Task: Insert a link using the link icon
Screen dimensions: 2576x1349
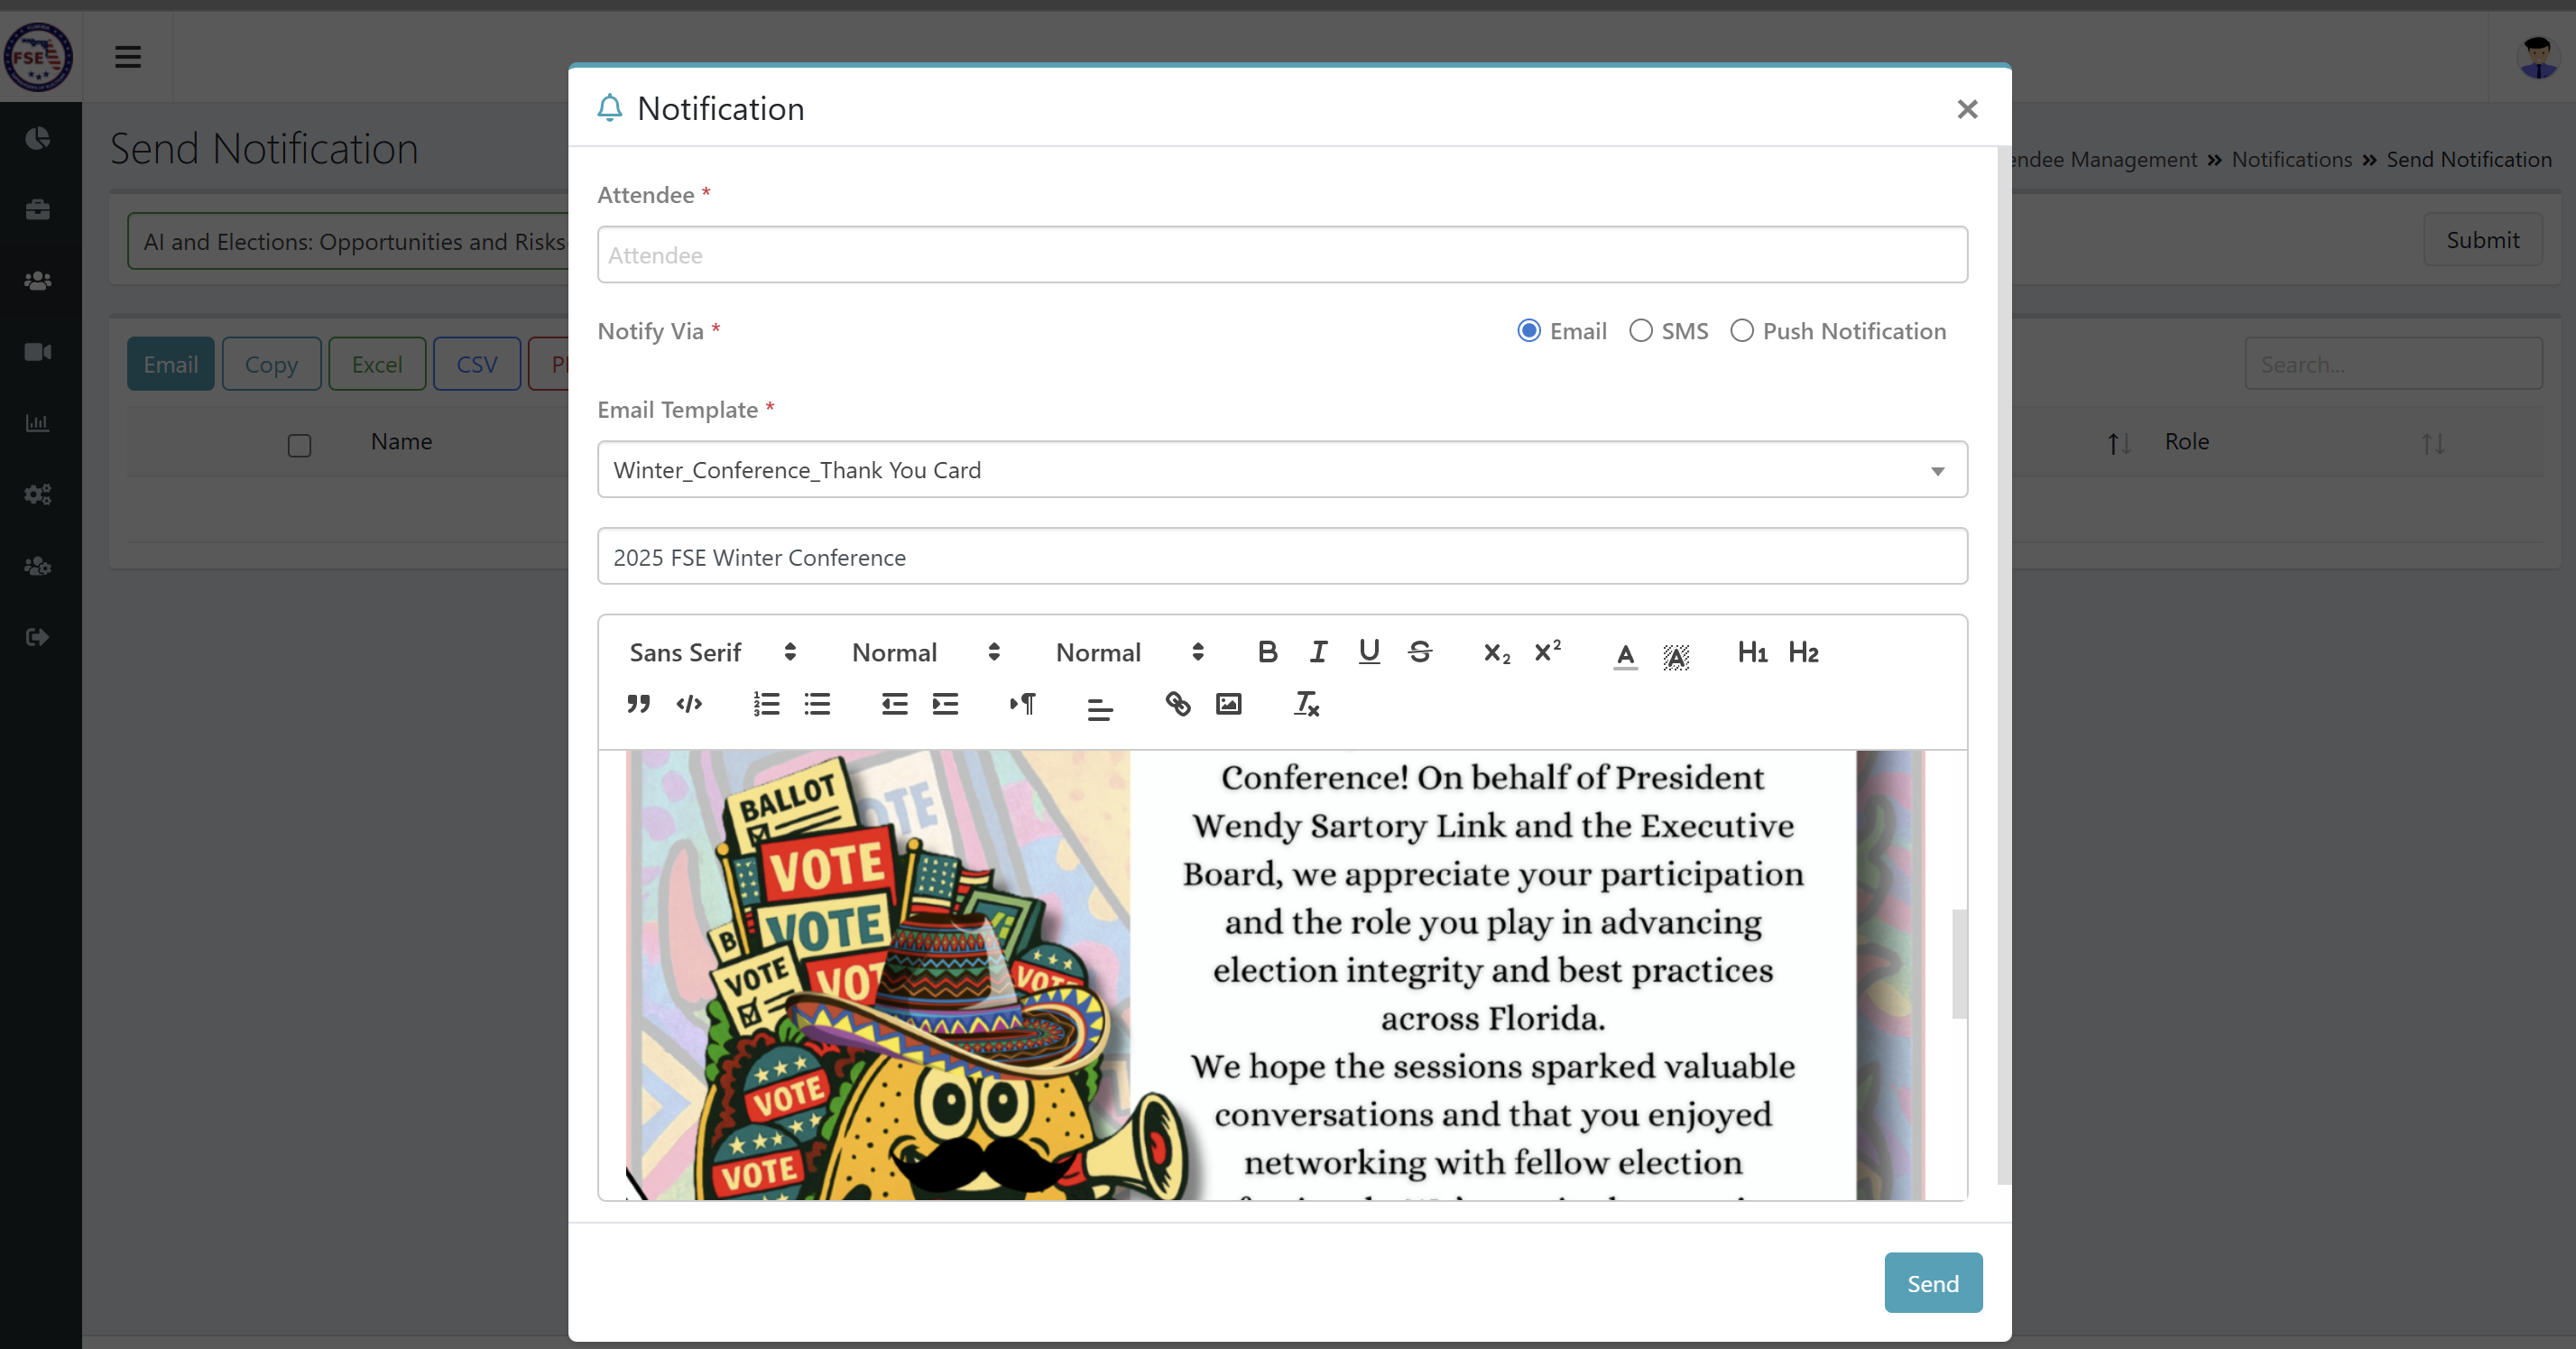Action: (1178, 704)
